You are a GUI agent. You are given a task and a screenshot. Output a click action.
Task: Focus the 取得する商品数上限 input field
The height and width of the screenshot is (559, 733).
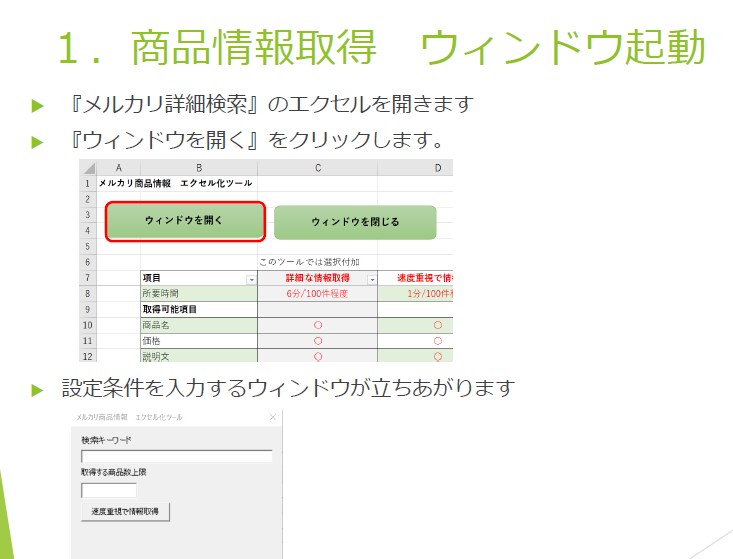109,490
